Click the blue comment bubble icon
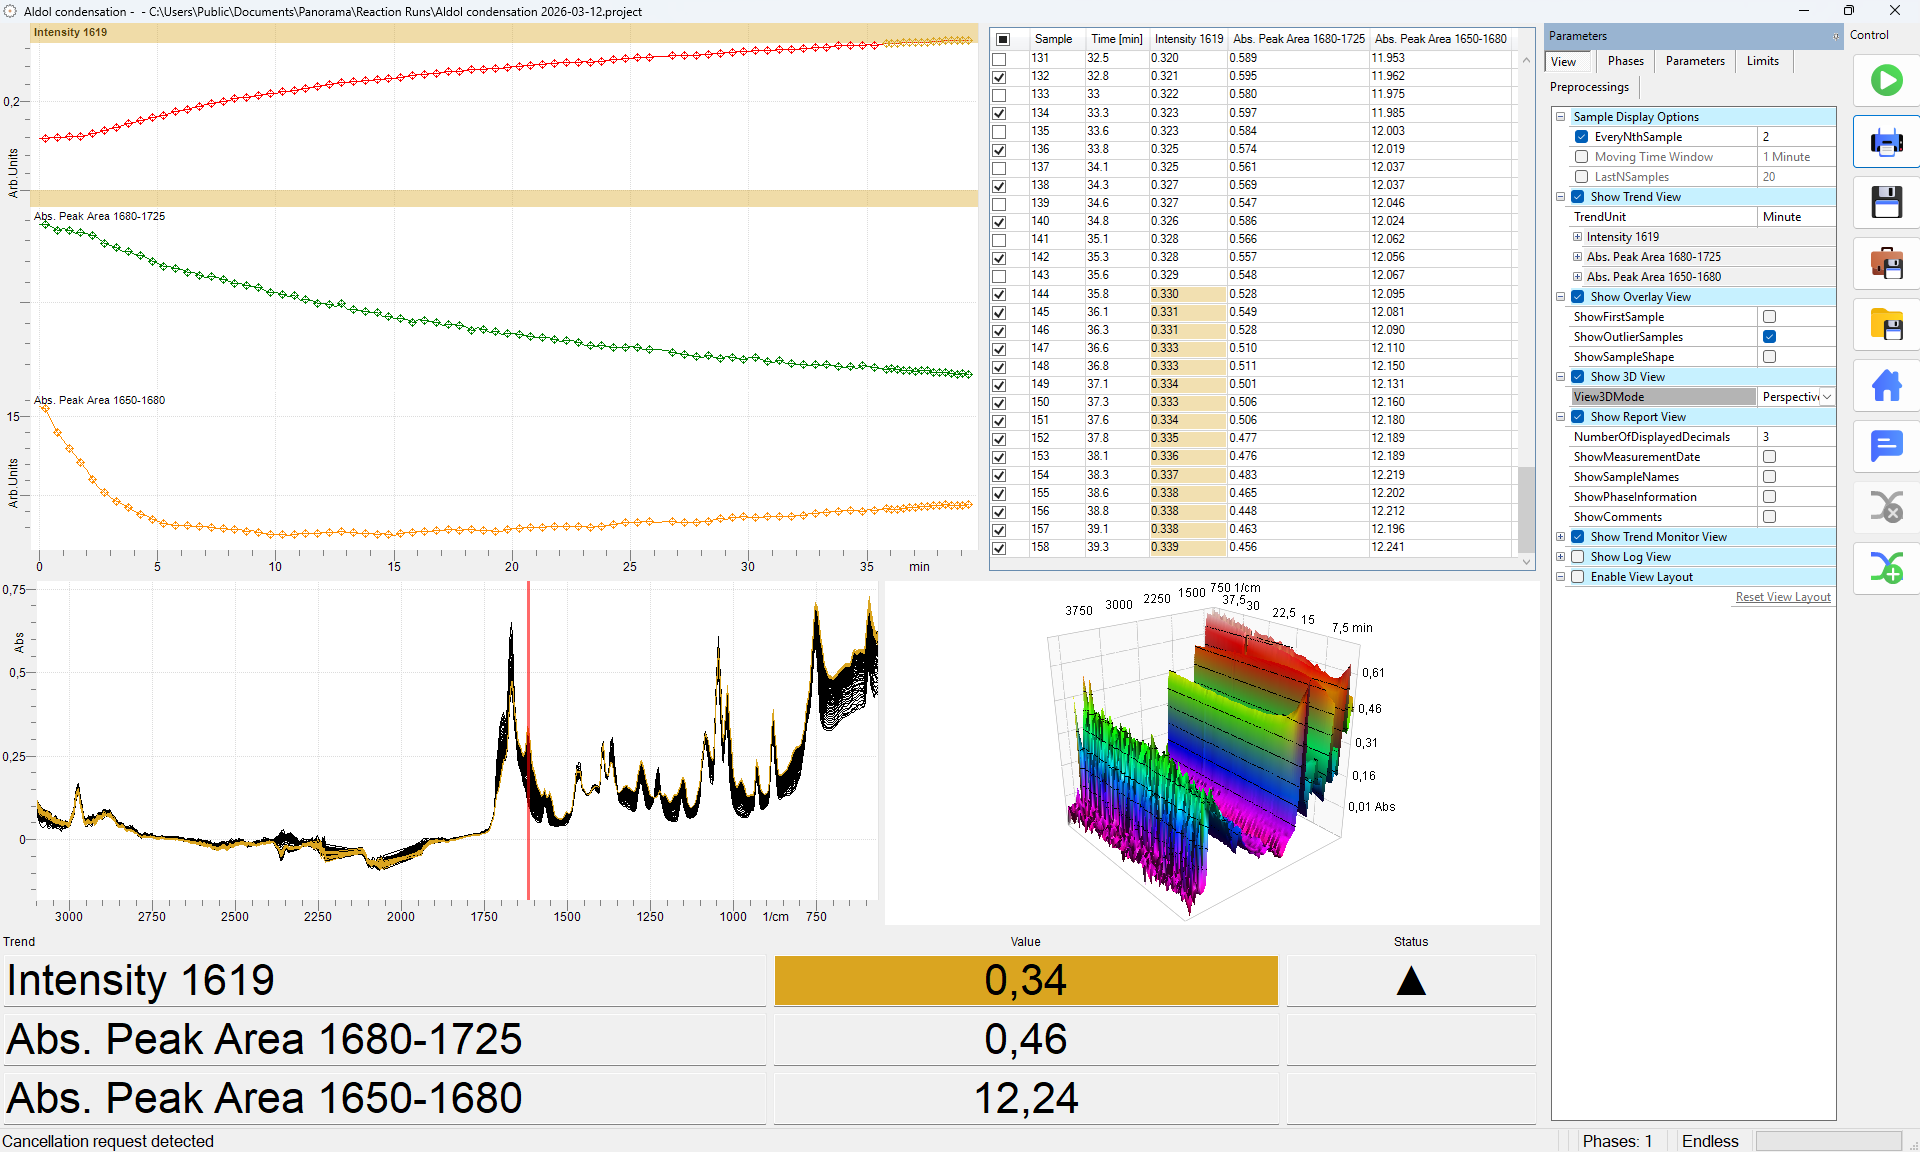Image resolution: width=1920 pixels, height=1152 pixels. tap(1886, 446)
